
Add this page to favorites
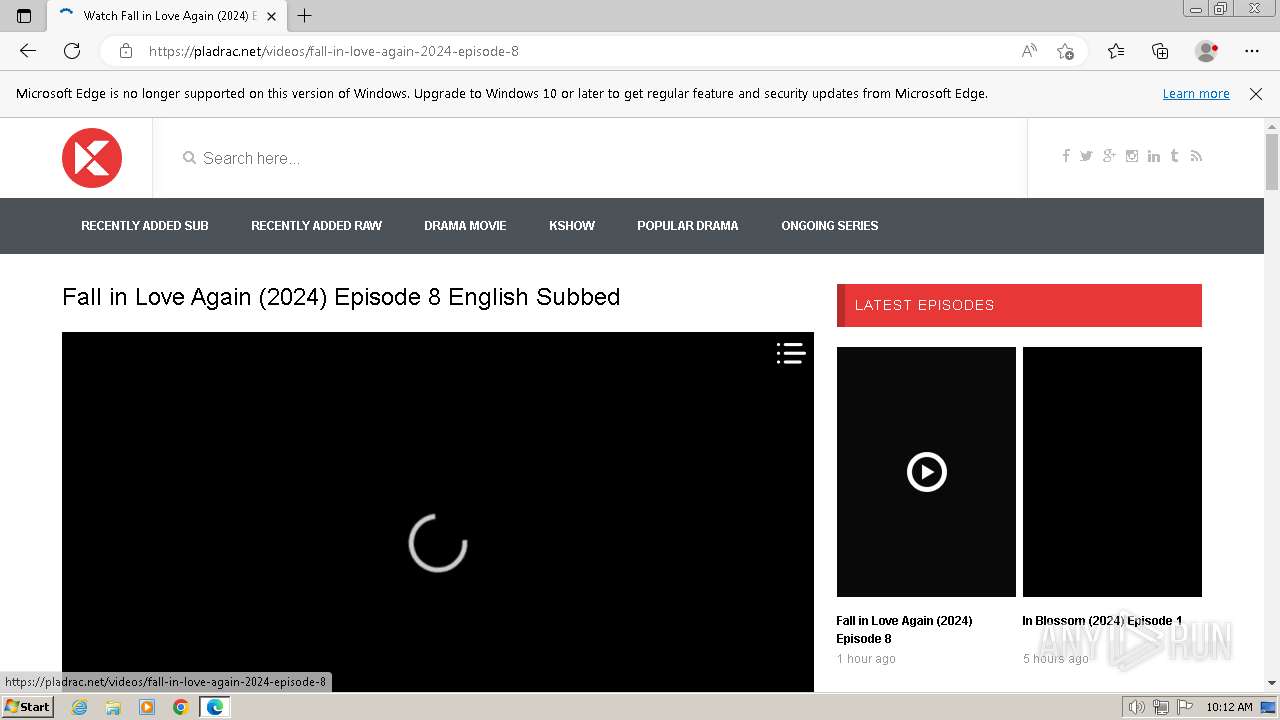(x=1065, y=51)
